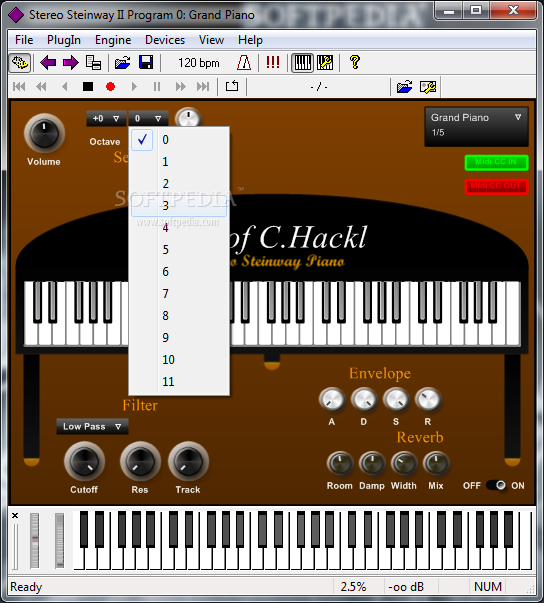Select option 1 in dropdown list
Viewport: 544px width, 603px height.
[179, 162]
